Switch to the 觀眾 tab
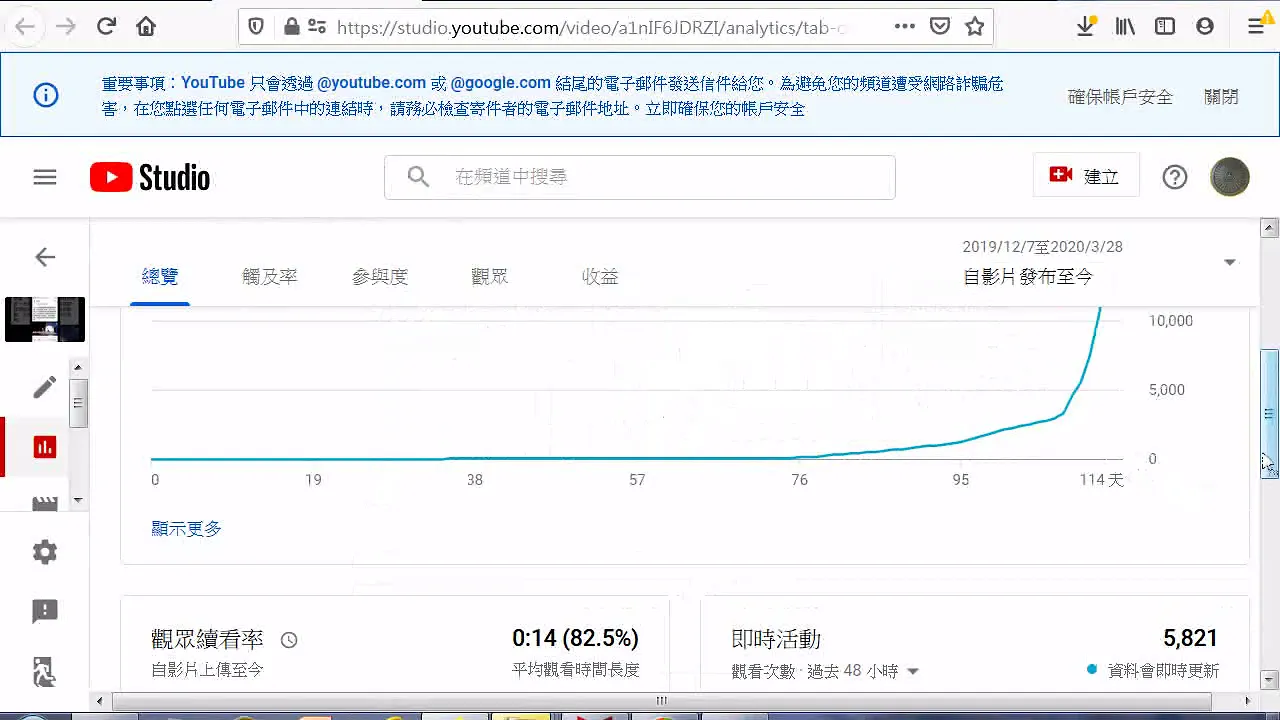This screenshot has height=720, width=1280. [490, 277]
